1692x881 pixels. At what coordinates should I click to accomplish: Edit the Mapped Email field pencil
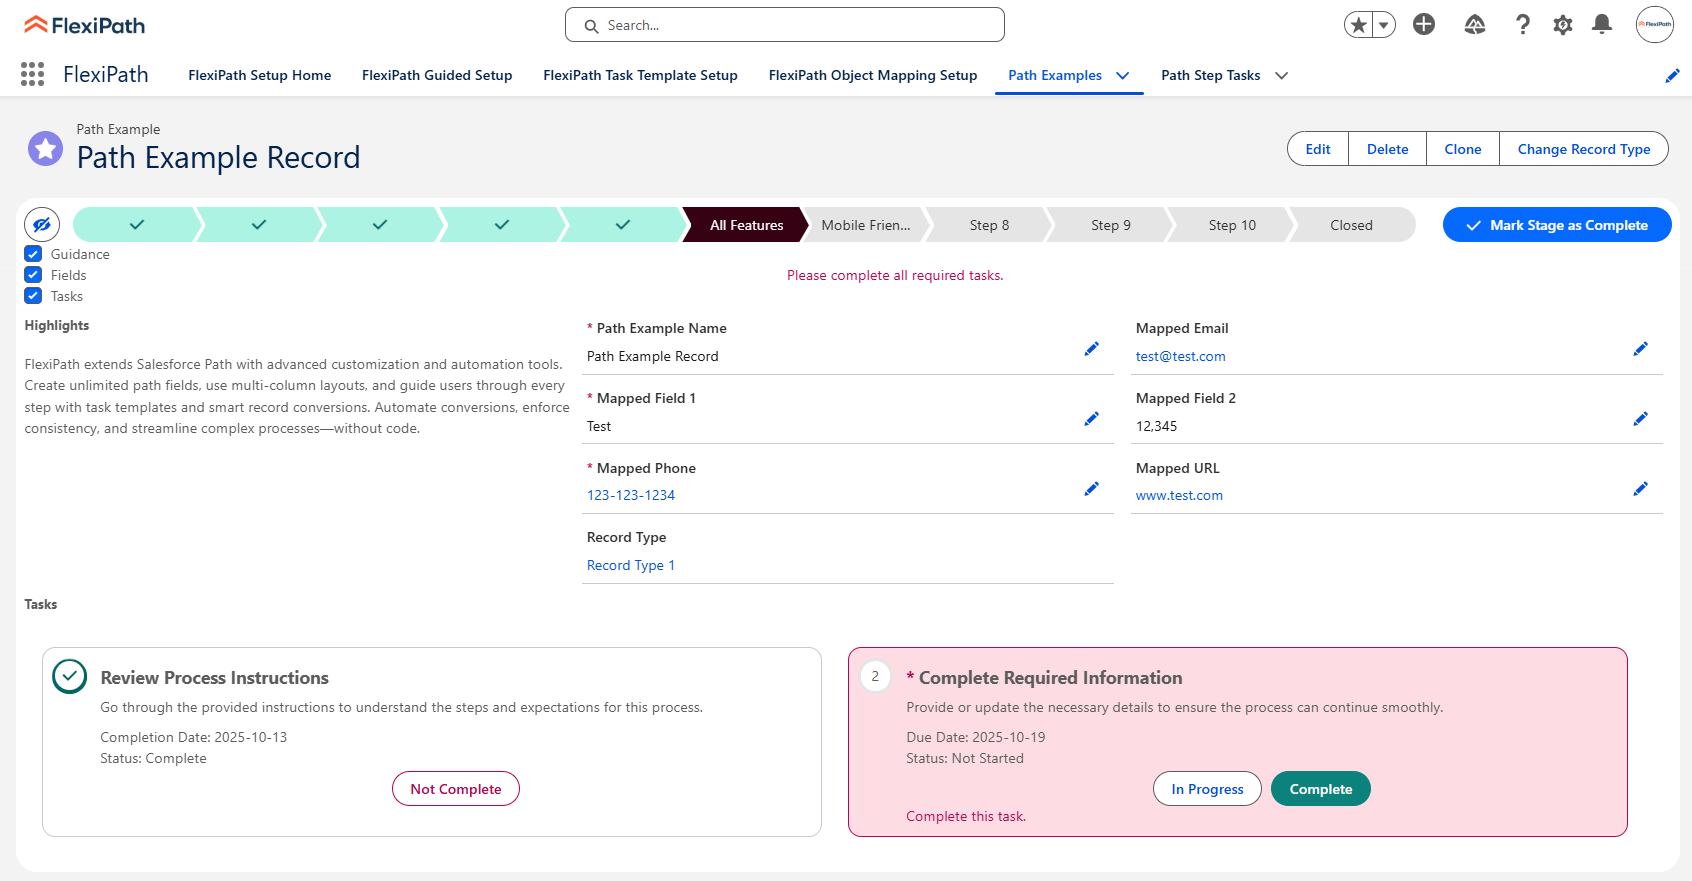(x=1640, y=349)
